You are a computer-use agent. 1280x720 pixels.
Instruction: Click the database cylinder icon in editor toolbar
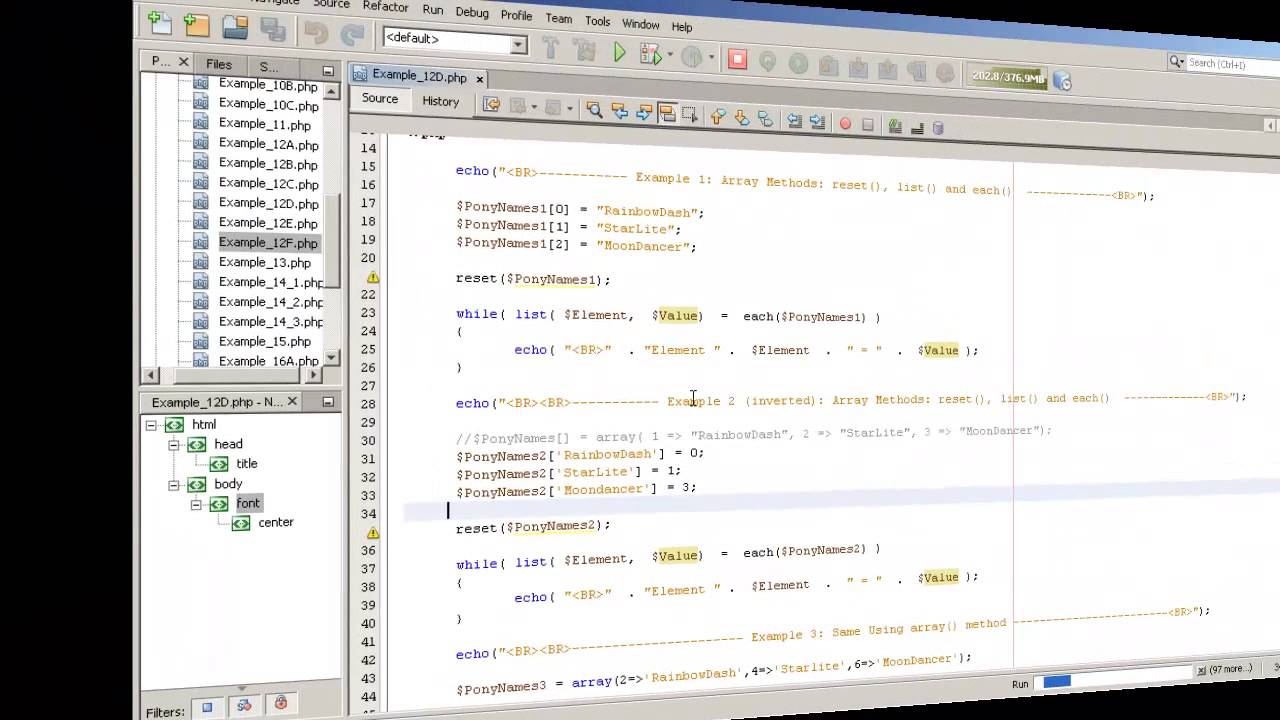(x=938, y=128)
